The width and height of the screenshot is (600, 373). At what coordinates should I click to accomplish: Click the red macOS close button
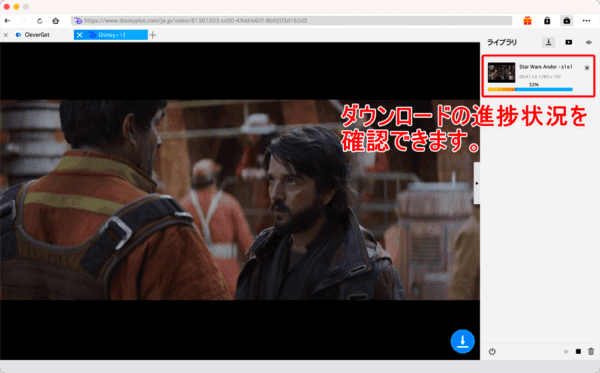7,7
